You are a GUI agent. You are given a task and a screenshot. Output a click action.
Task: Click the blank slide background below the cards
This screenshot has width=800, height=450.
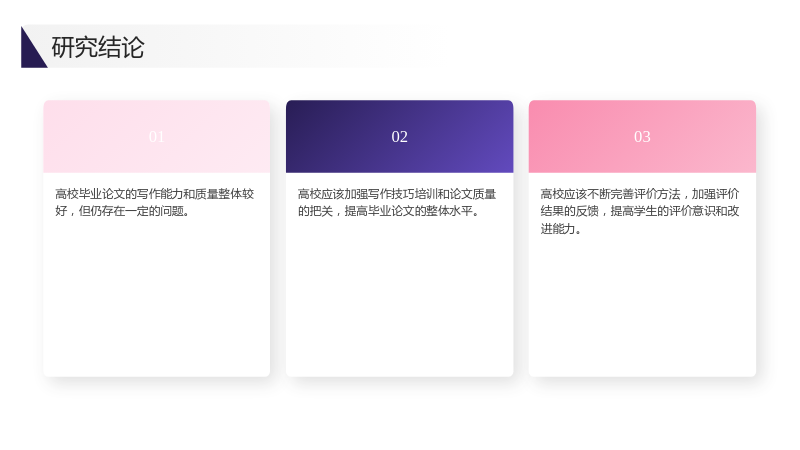pos(400,416)
